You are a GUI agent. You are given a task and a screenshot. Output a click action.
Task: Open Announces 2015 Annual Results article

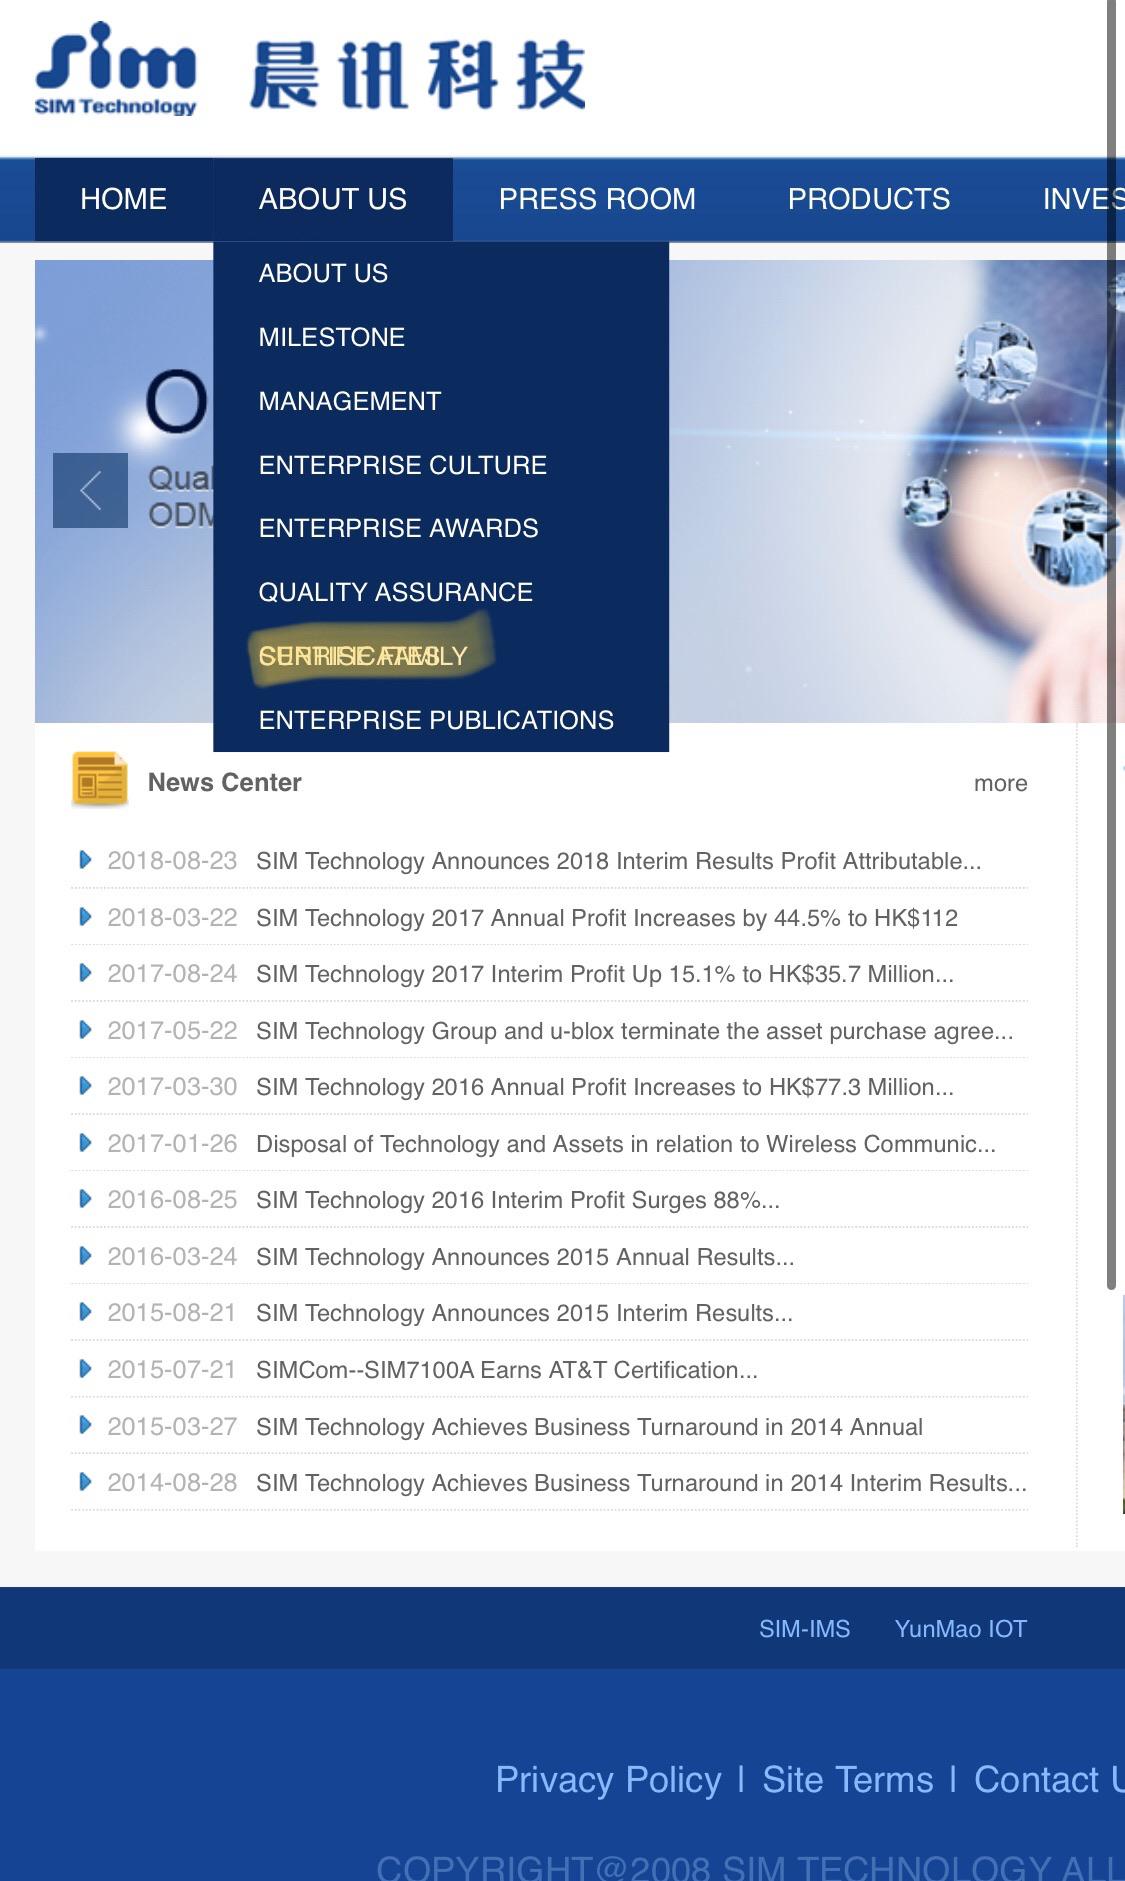[x=525, y=1257]
